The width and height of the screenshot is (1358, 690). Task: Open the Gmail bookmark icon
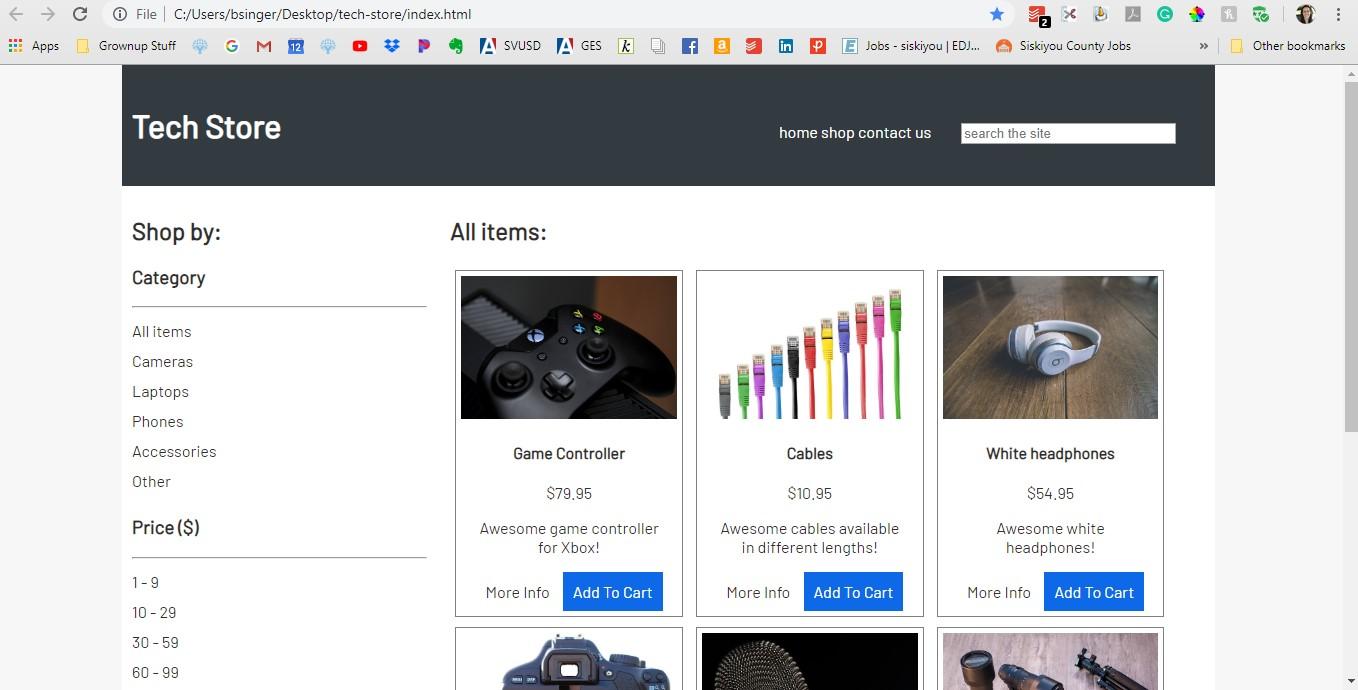coord(264,45)
